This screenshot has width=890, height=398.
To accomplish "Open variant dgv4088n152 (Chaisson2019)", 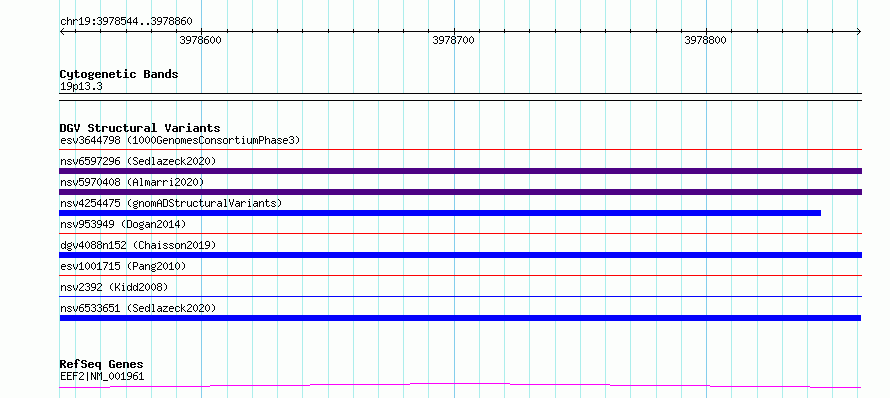I will (138, 245).
